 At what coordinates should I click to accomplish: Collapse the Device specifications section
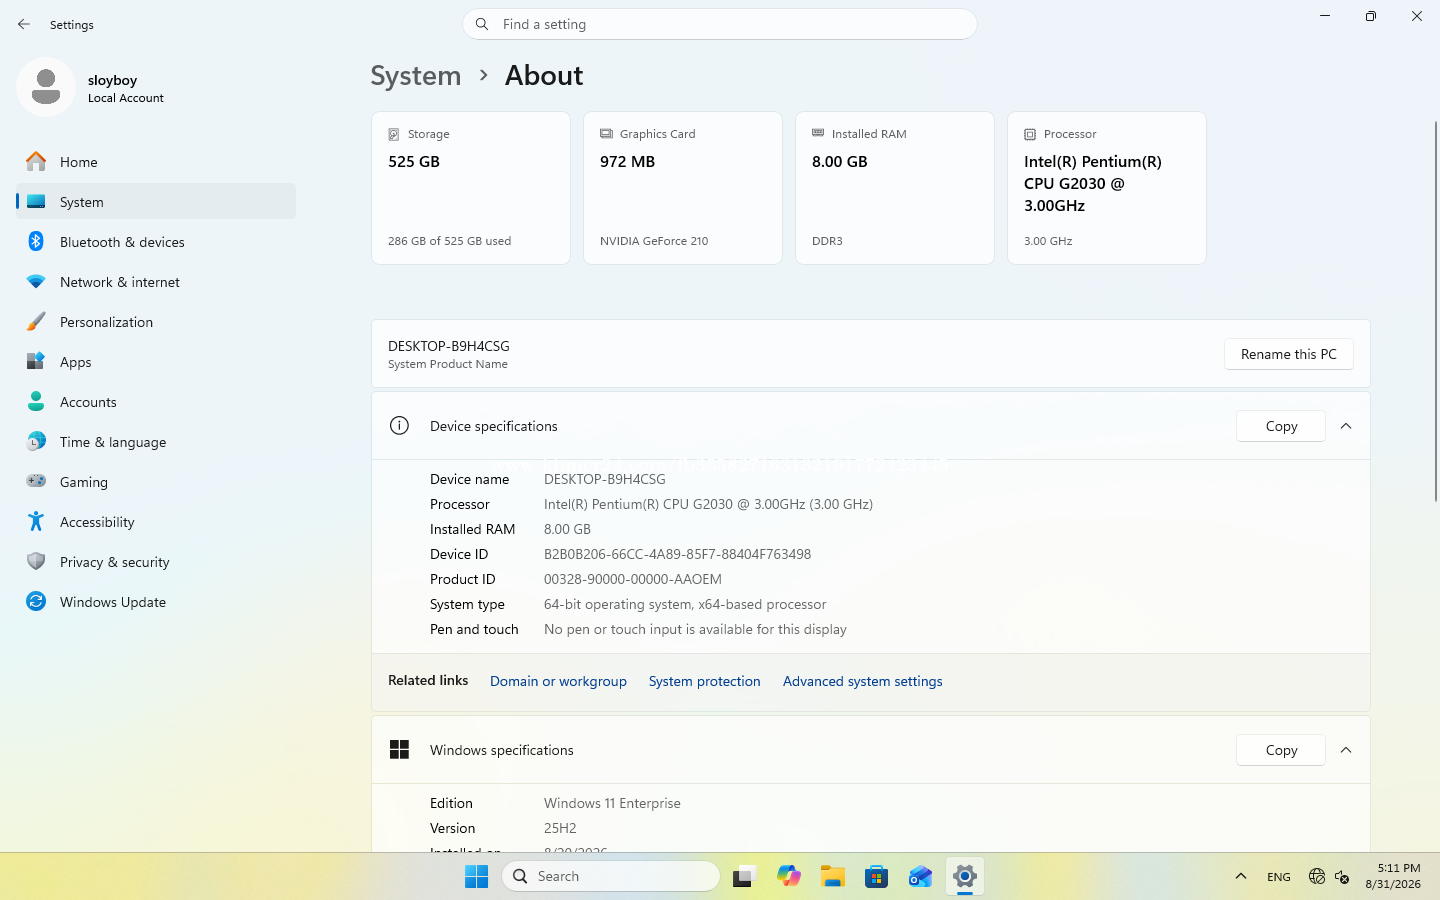pyautogui.click(x=1346, y=426)
